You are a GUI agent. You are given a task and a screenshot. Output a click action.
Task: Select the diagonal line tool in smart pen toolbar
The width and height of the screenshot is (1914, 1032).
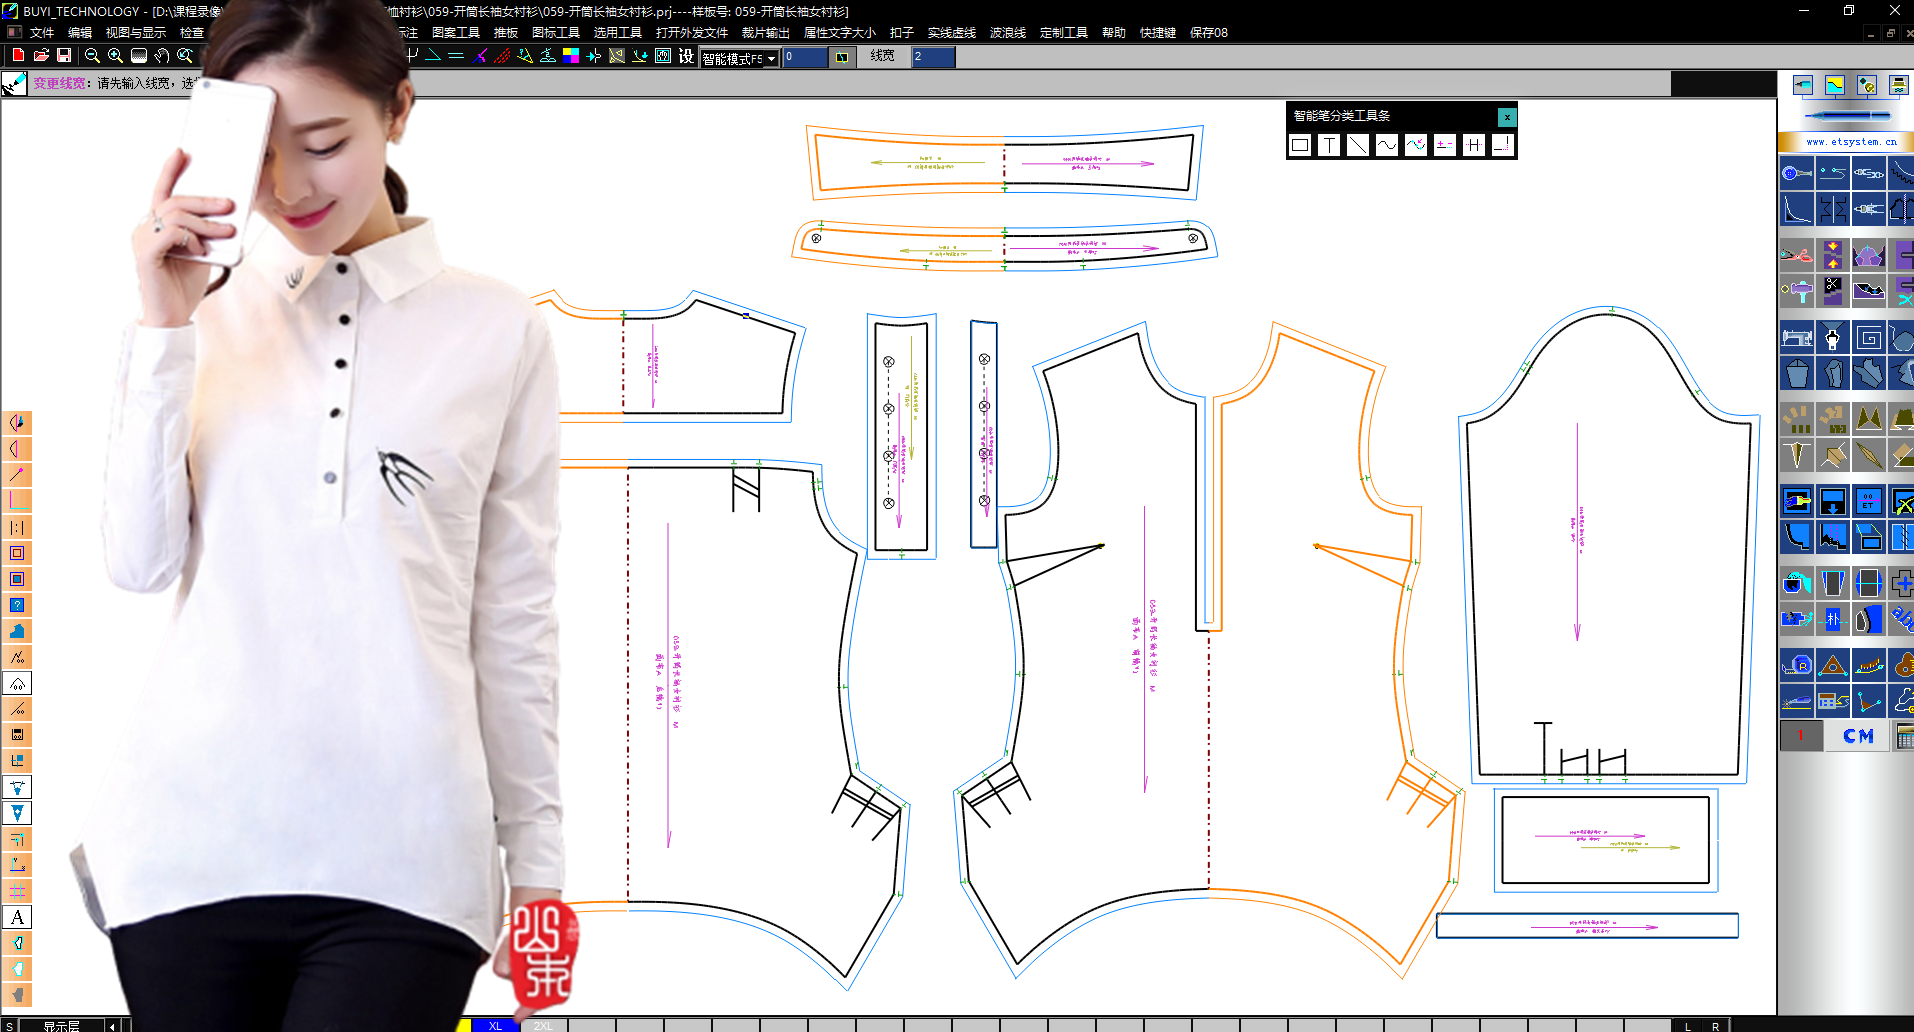(1357, 145)
